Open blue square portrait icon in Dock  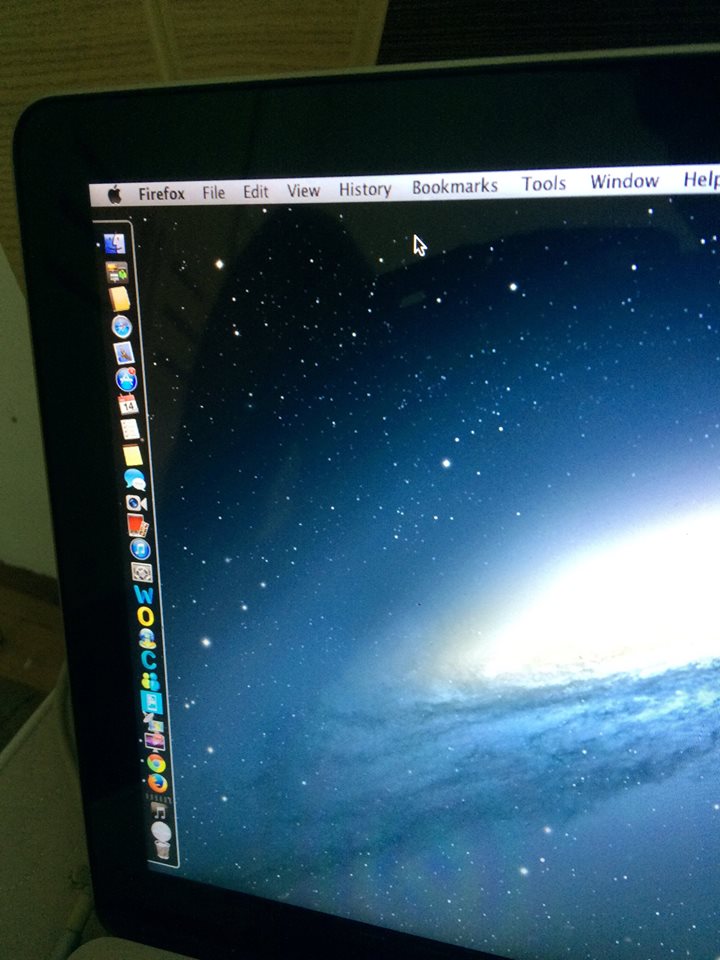click(x=152, y=703)
